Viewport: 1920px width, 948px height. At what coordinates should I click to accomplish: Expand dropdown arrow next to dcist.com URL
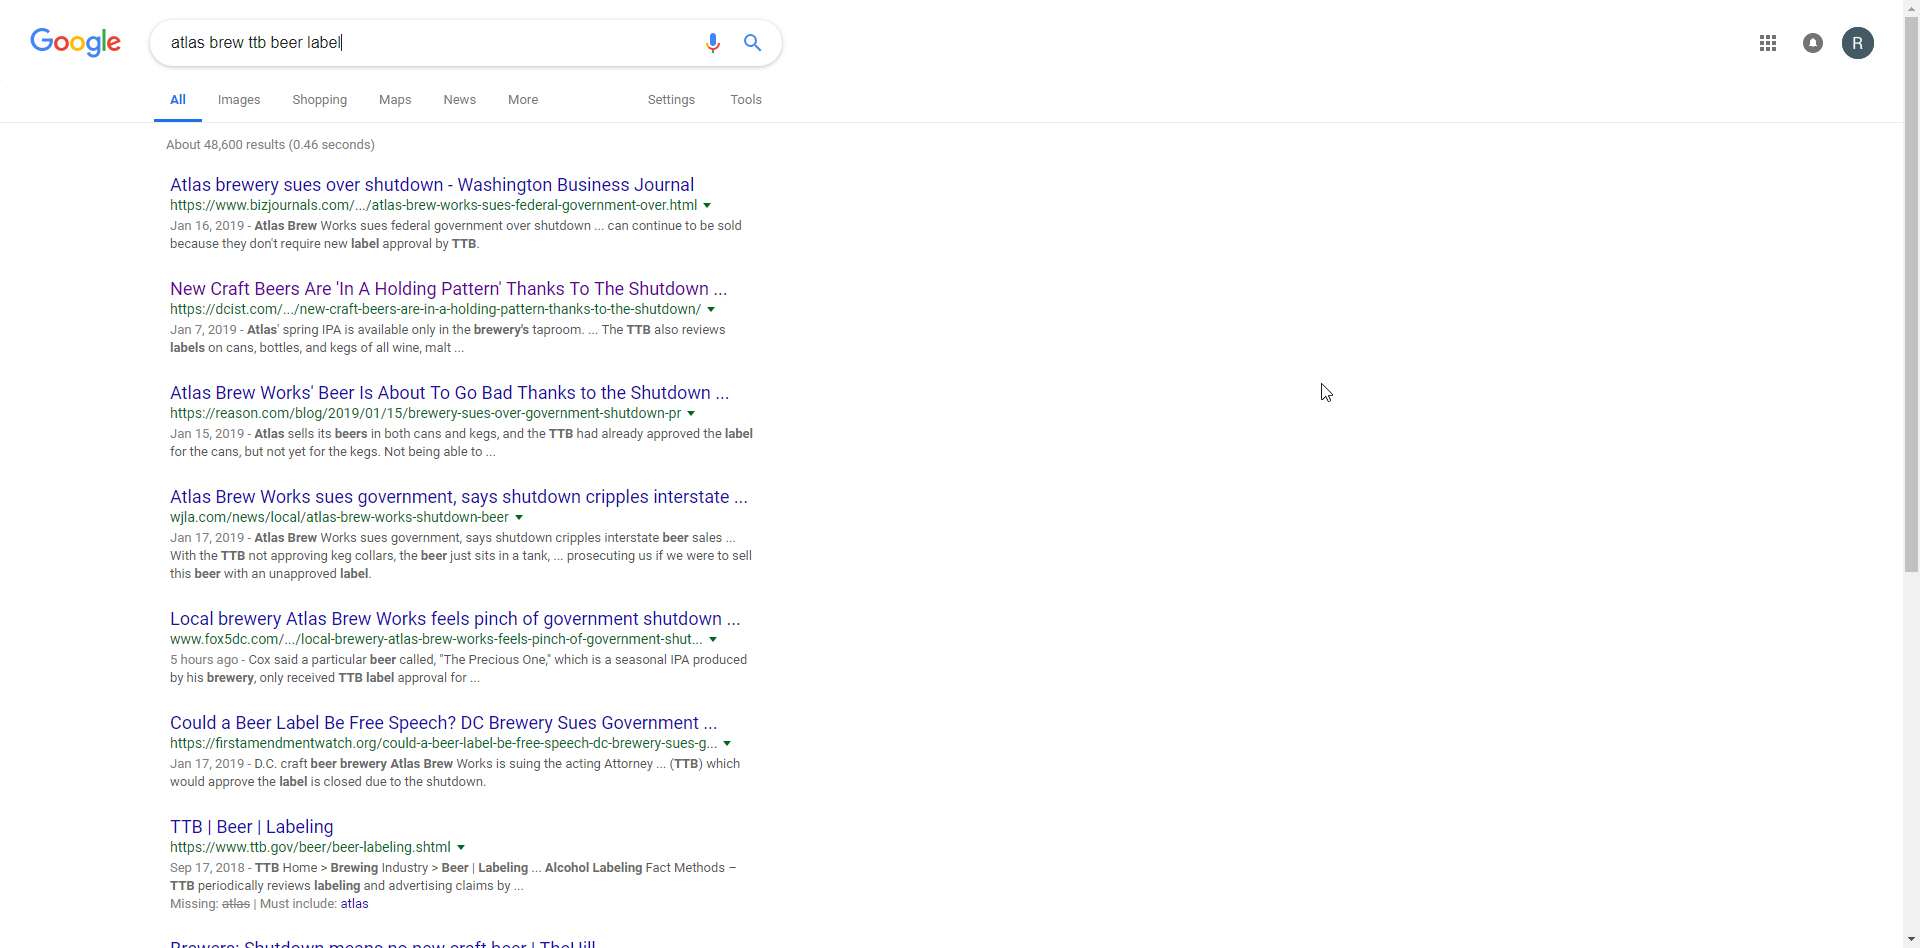tap(711, 310)
